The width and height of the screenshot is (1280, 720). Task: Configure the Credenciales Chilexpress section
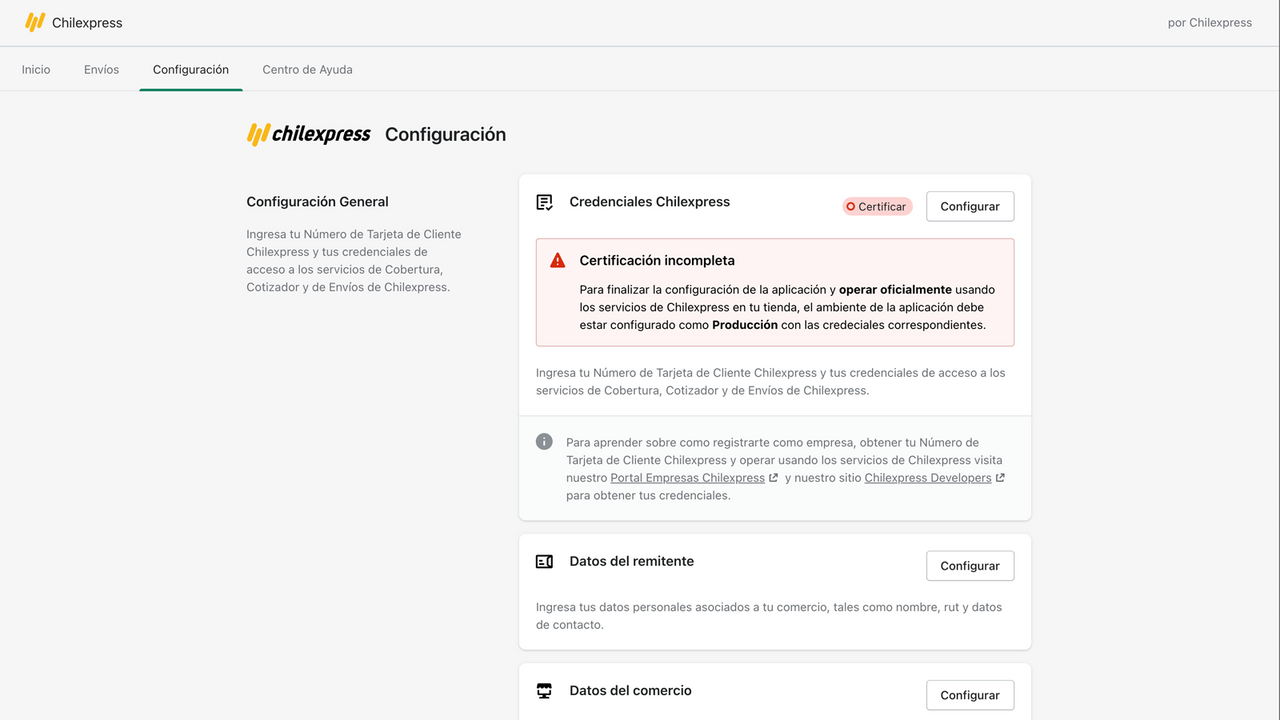969,206
